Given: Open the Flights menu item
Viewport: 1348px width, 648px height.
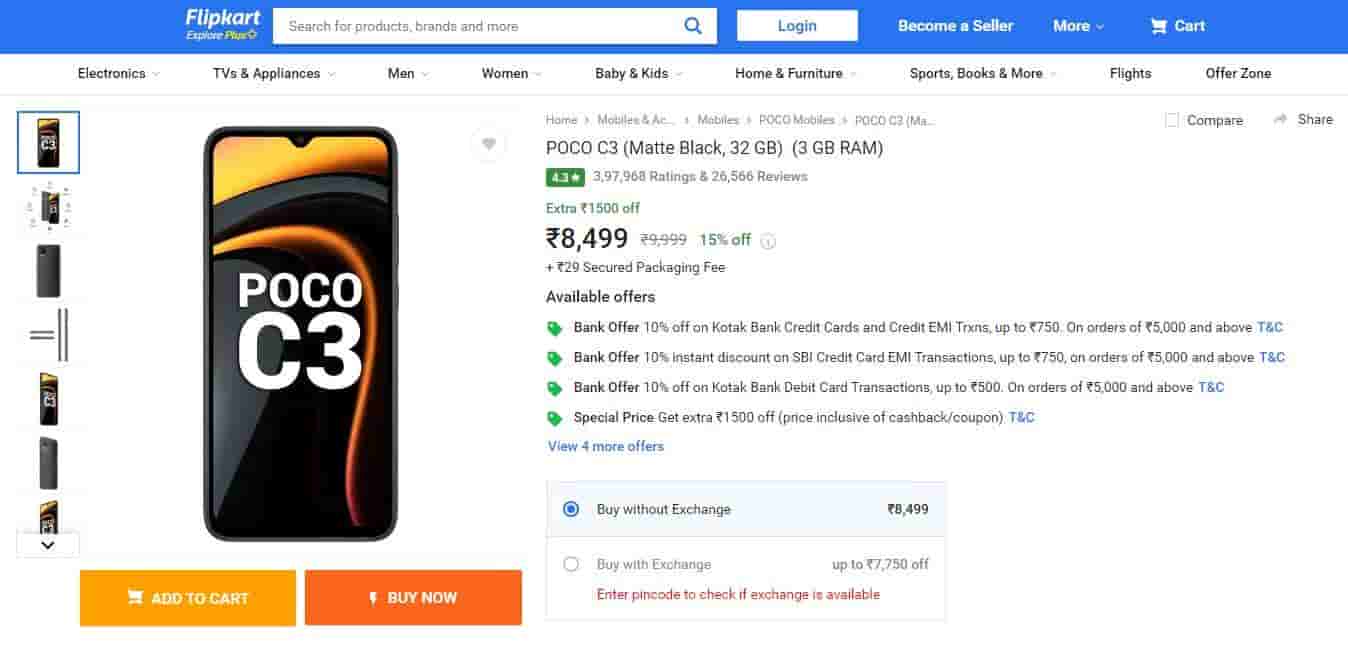Looking at the screenshot, I should coord(1130,73).
